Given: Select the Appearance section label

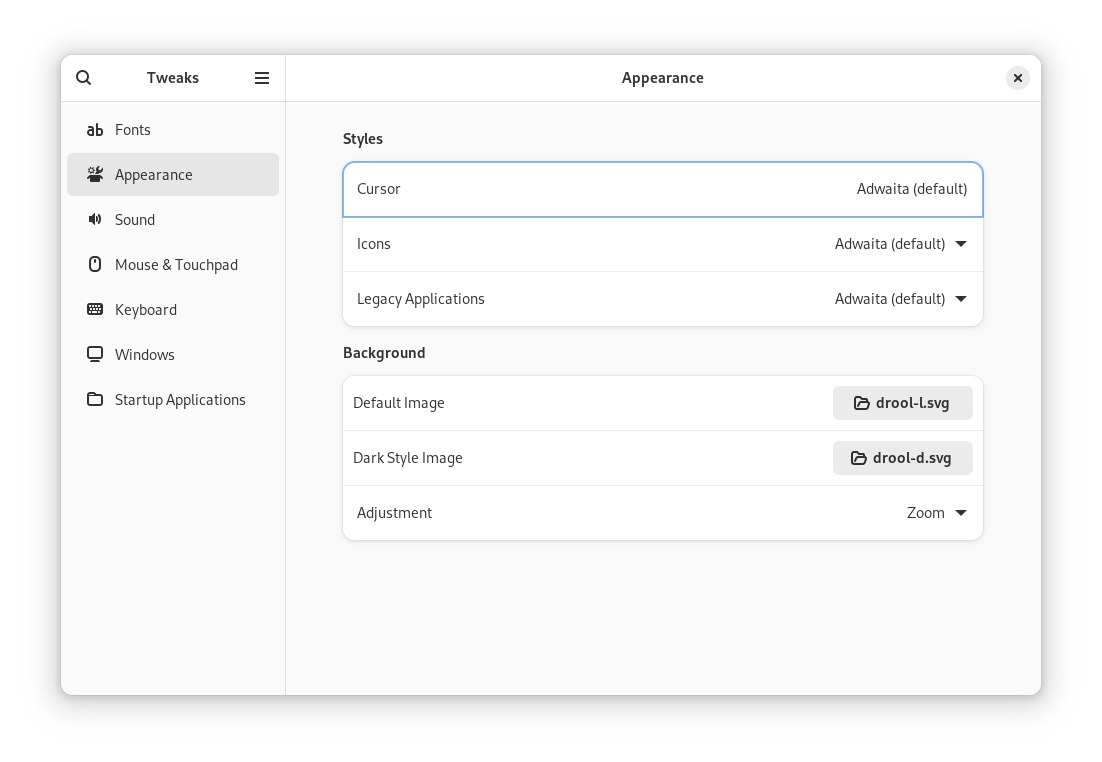Looking at the screenshot, I should (153, 175).
